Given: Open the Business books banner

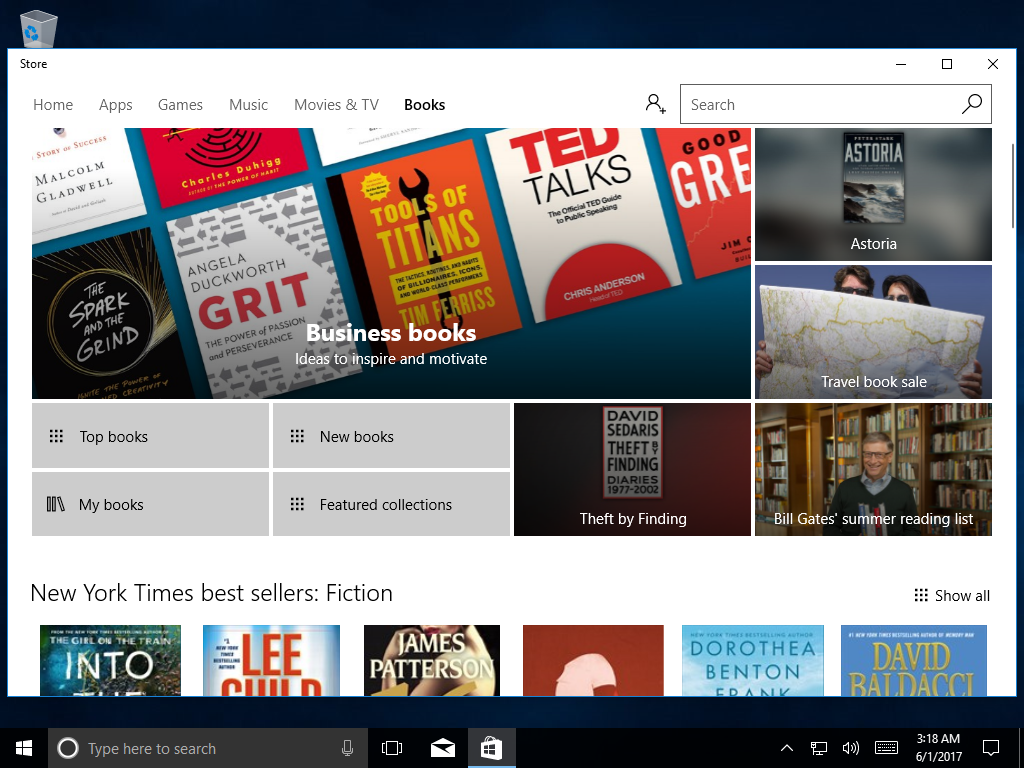Looking at the screenshot, I should 391,263.
